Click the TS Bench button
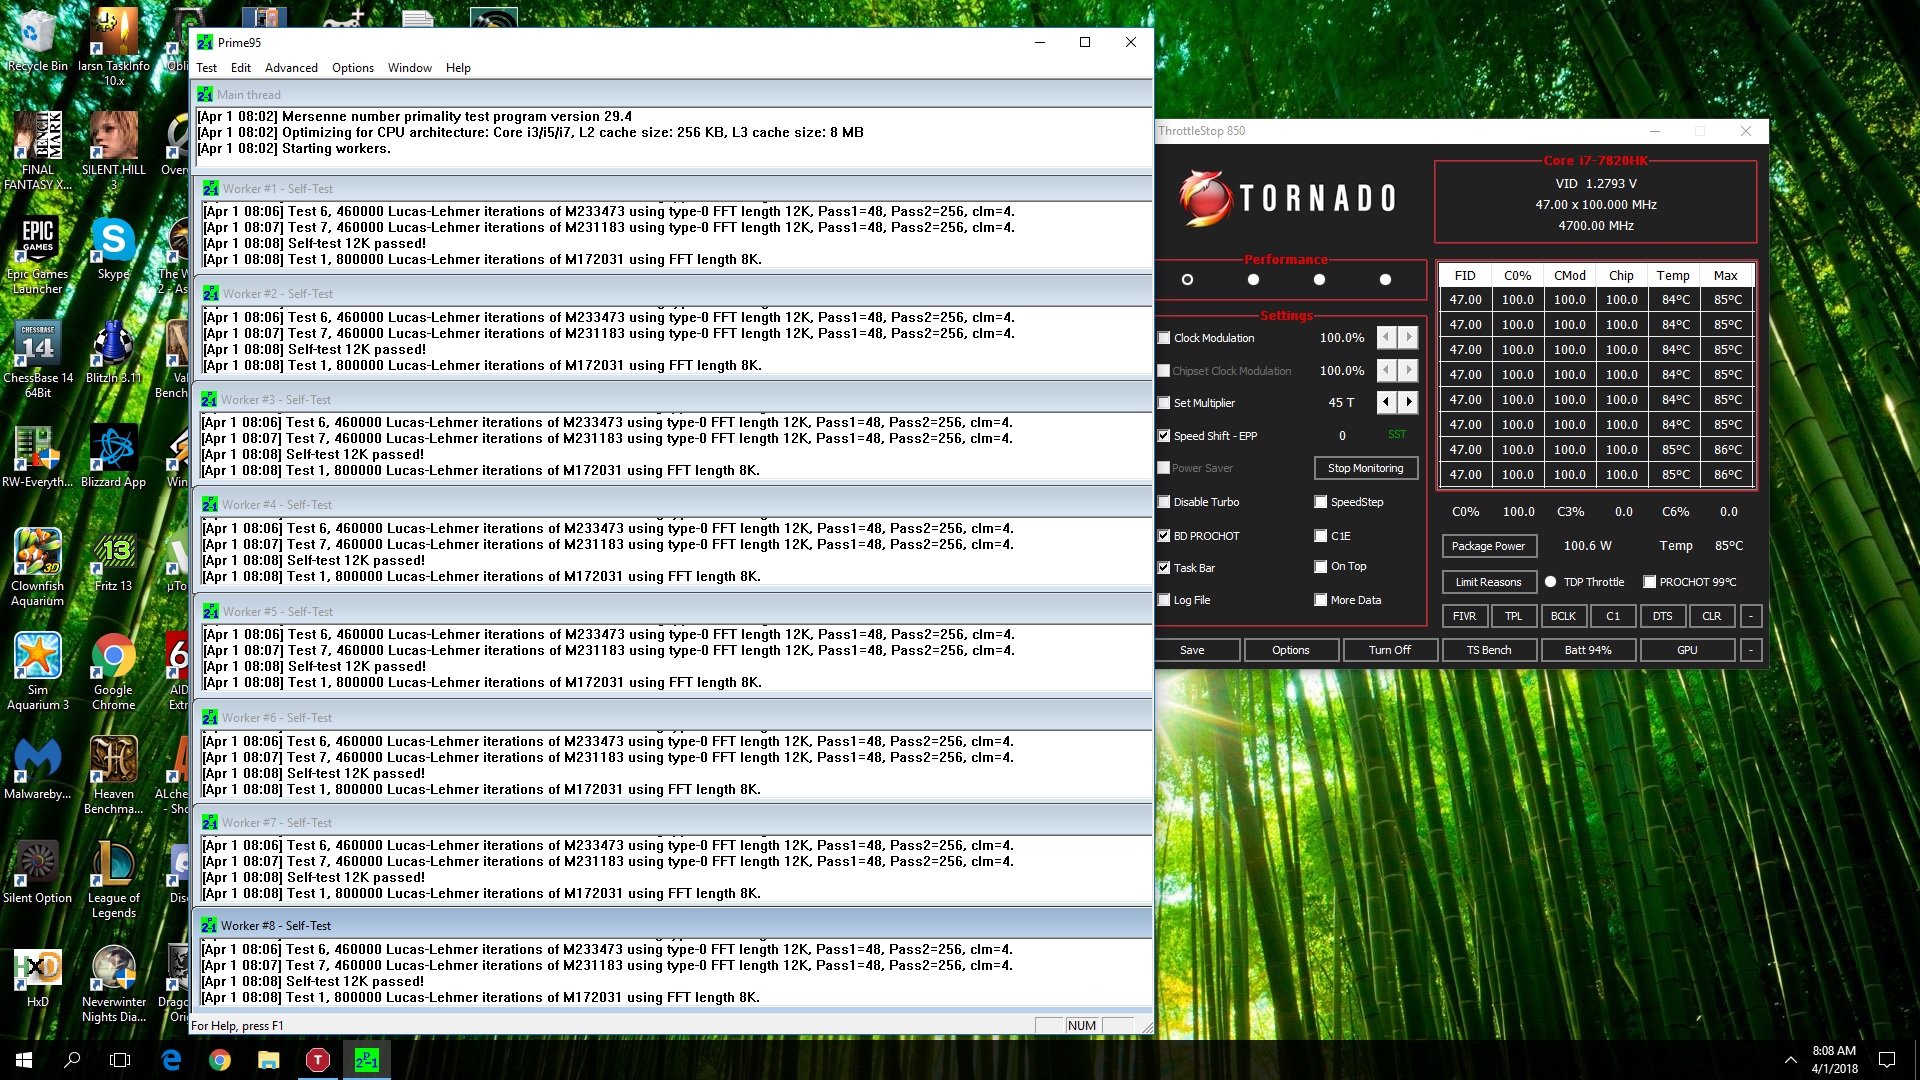Screen dimensions: 1920x1080 point(1489,650)
